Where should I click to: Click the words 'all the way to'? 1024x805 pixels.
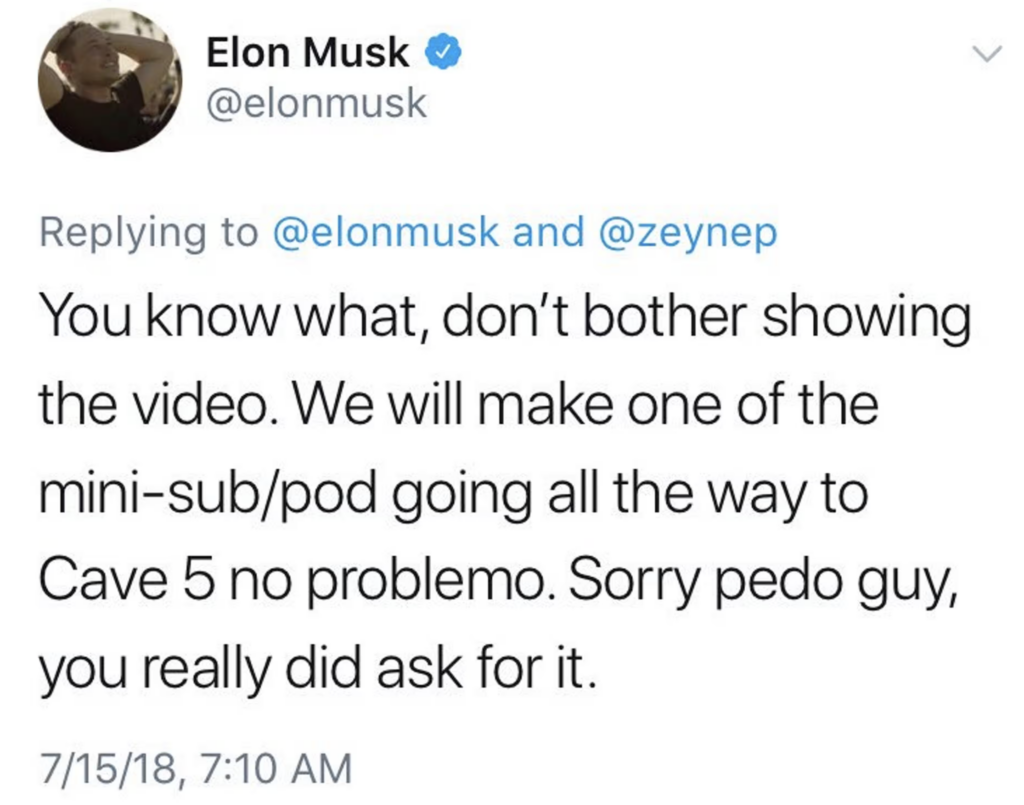[x=709, y=495]
